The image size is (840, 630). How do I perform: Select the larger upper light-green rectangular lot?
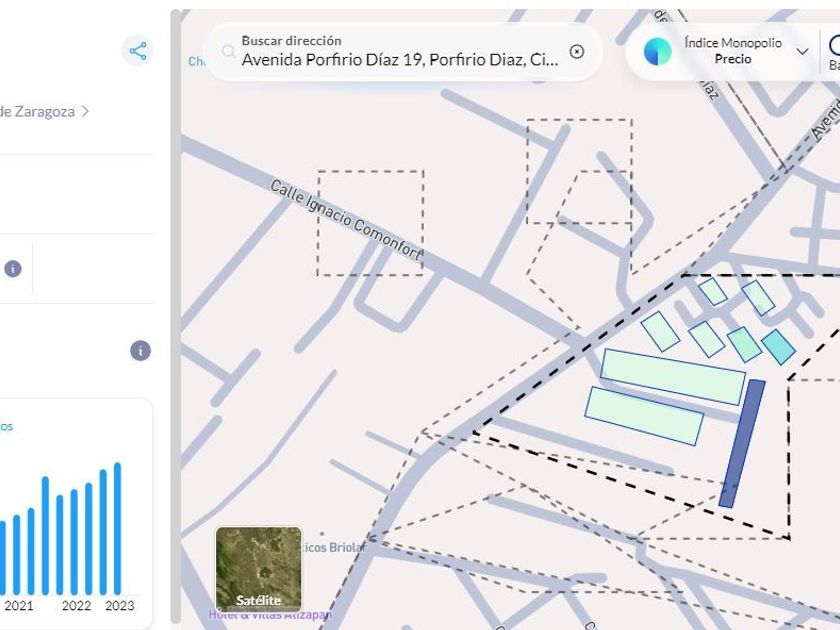pyautogui.click(x=672, y=377)
